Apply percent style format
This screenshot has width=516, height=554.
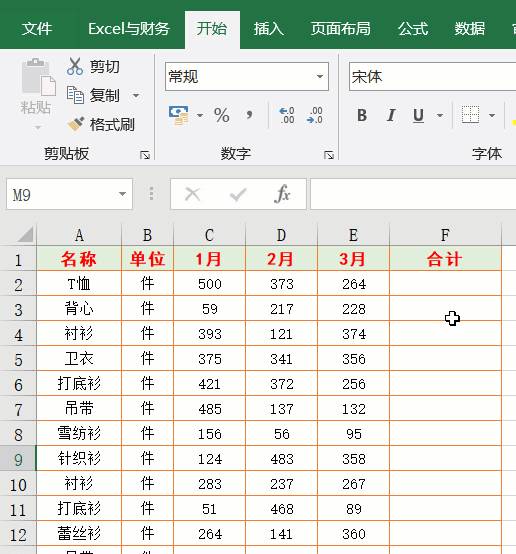[222, 115]
